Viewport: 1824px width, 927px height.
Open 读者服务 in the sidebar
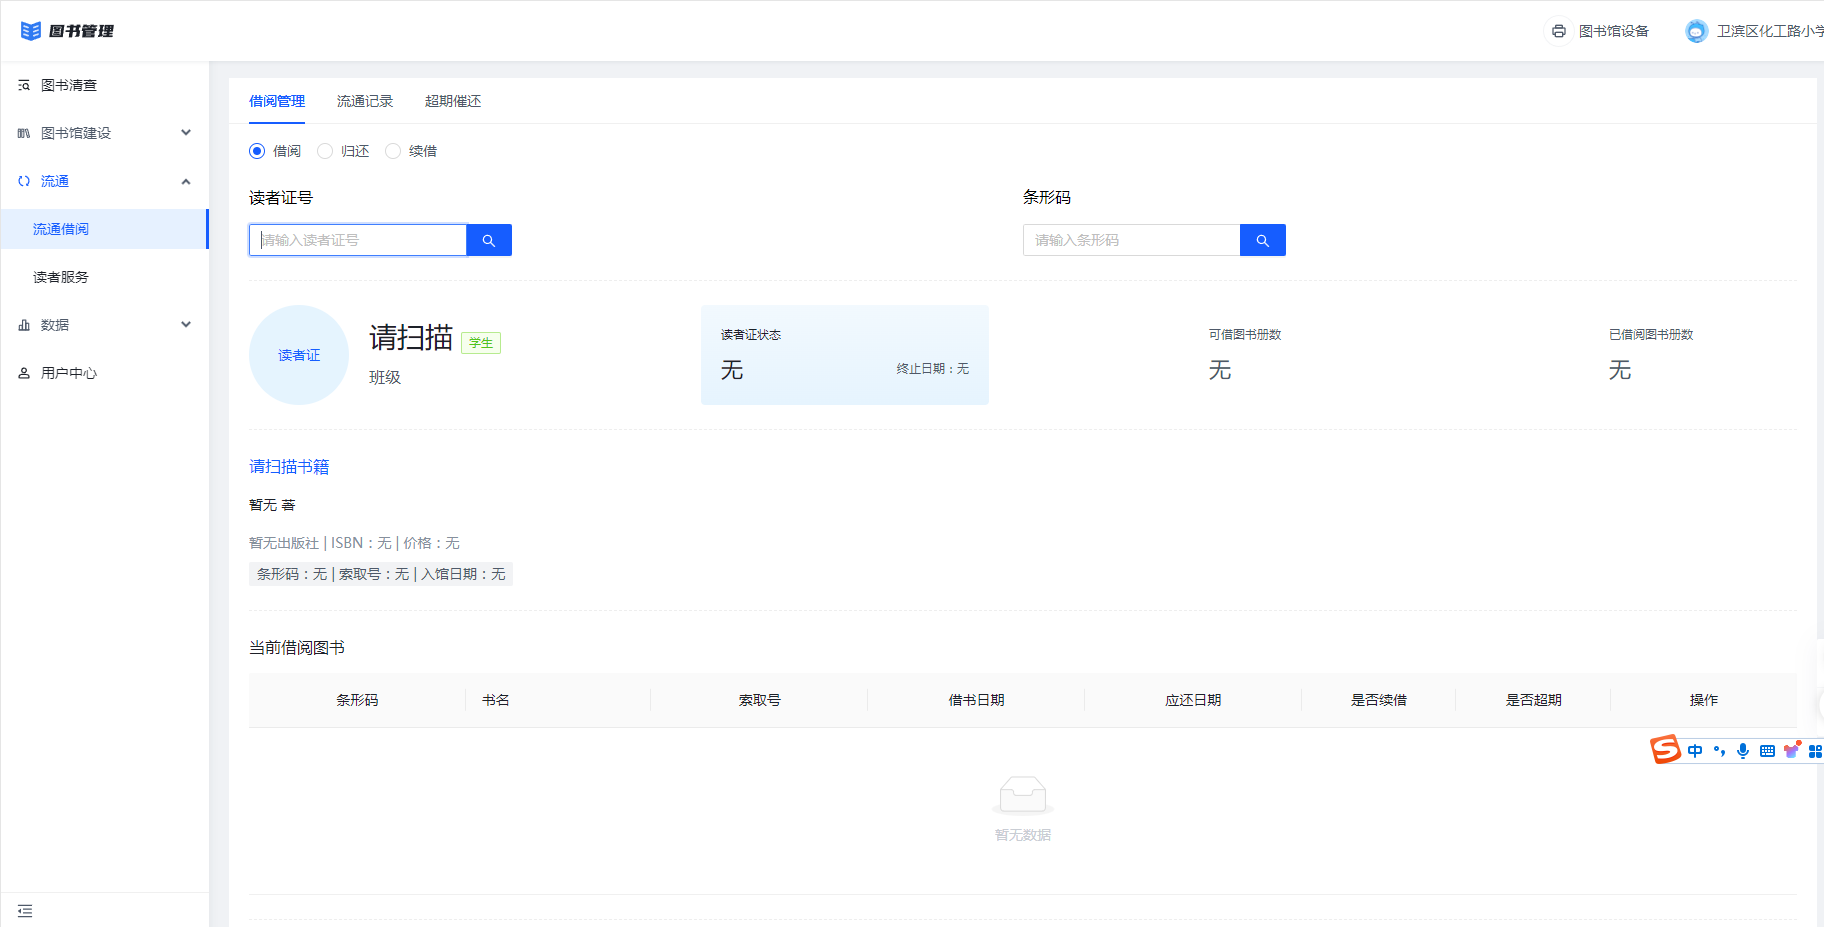(61, 277)
